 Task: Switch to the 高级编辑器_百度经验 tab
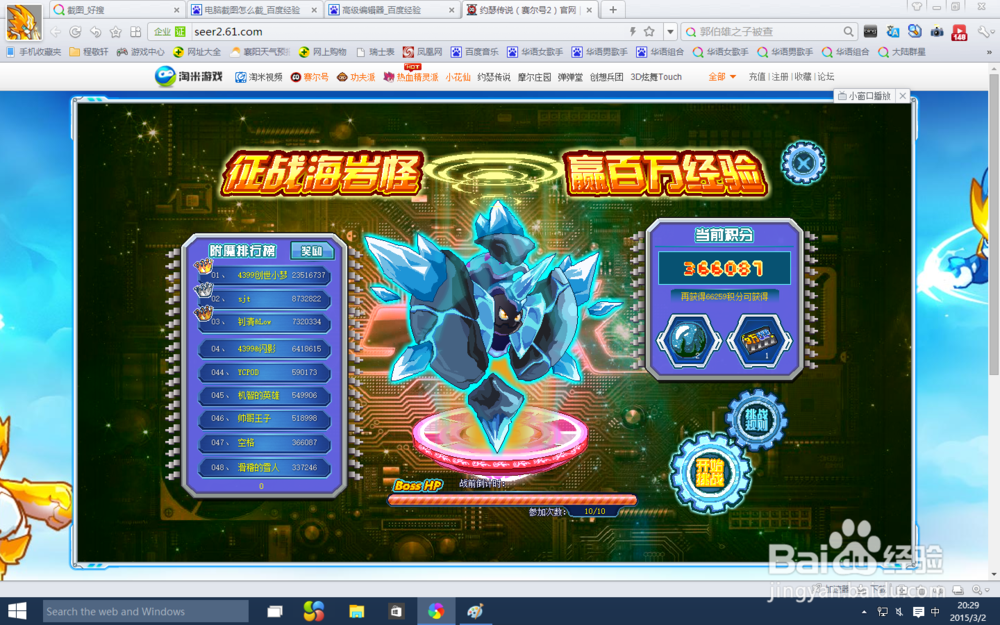tap(391, 10)
